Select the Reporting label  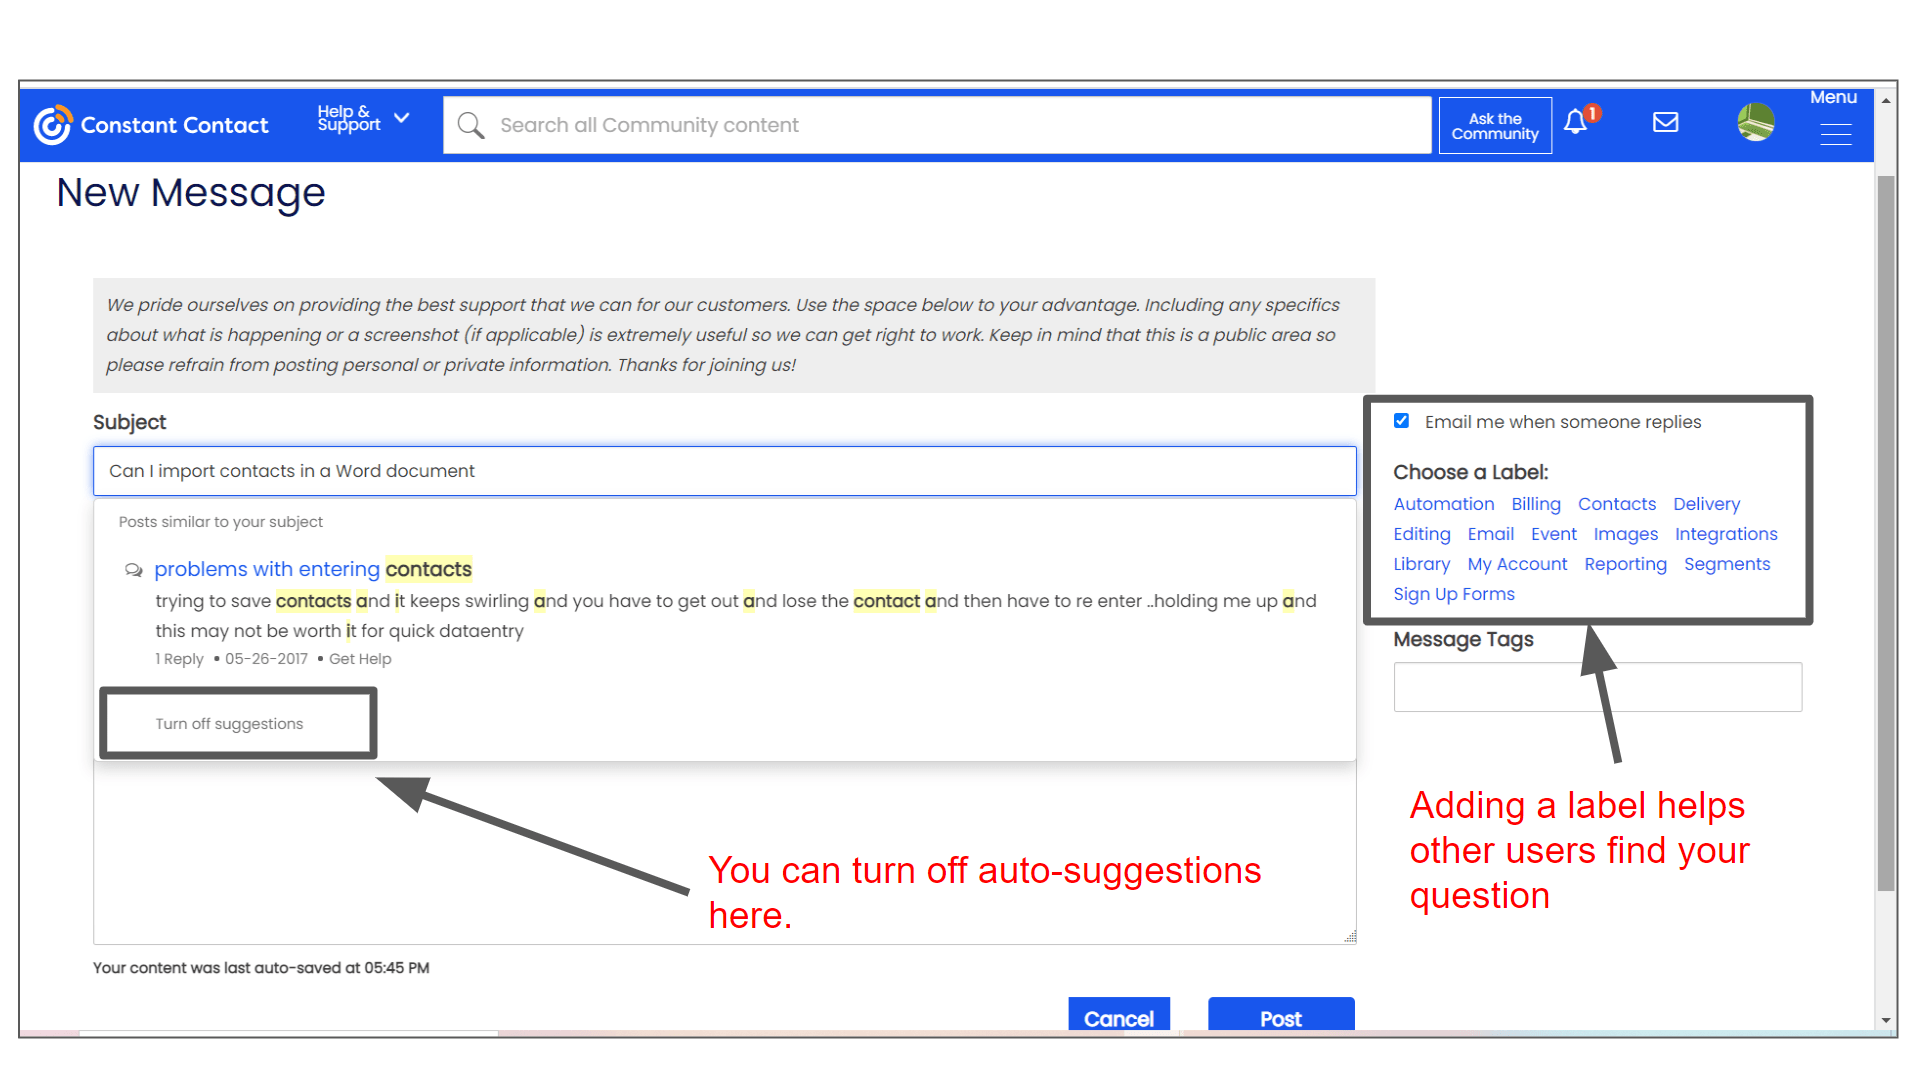(x=1625, y=564)
